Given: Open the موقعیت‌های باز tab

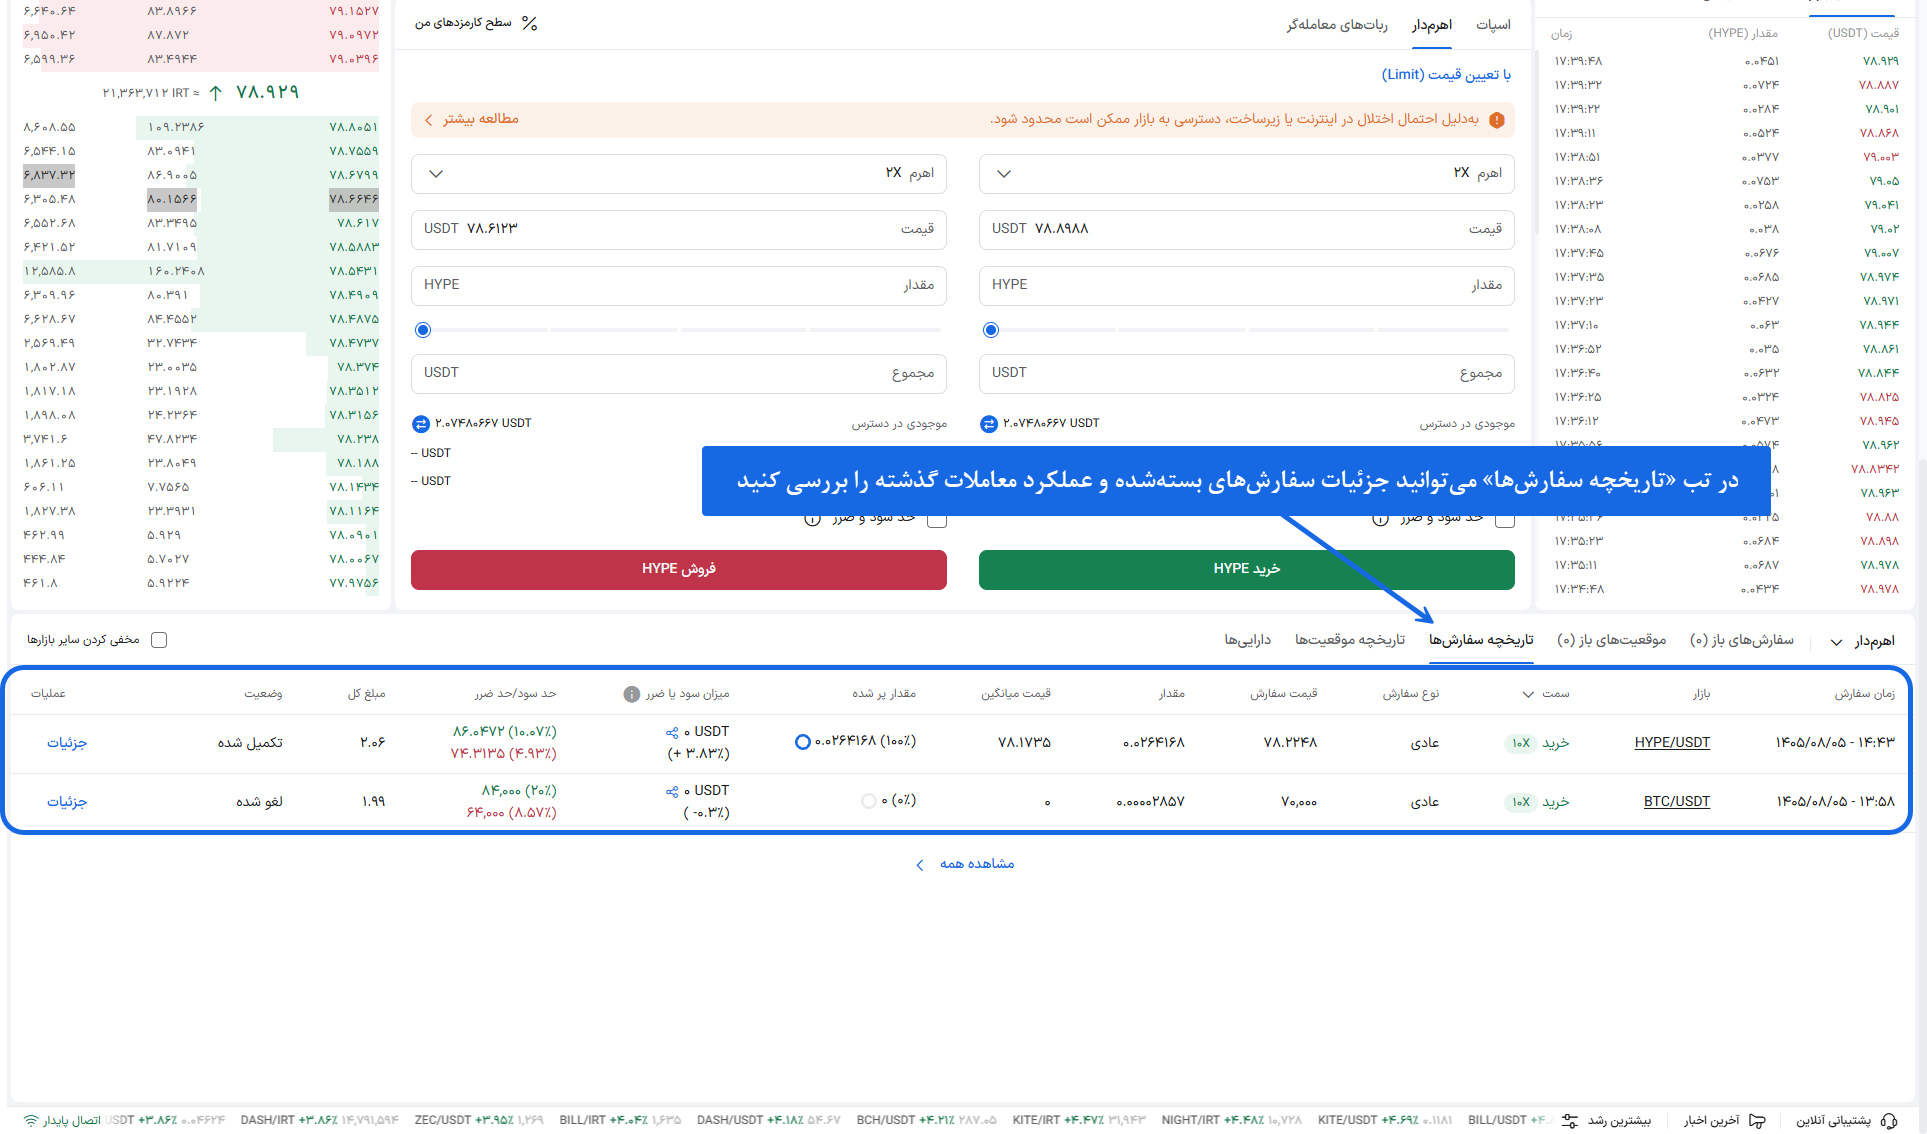Looking at the screenshot, I should 1612,640.
